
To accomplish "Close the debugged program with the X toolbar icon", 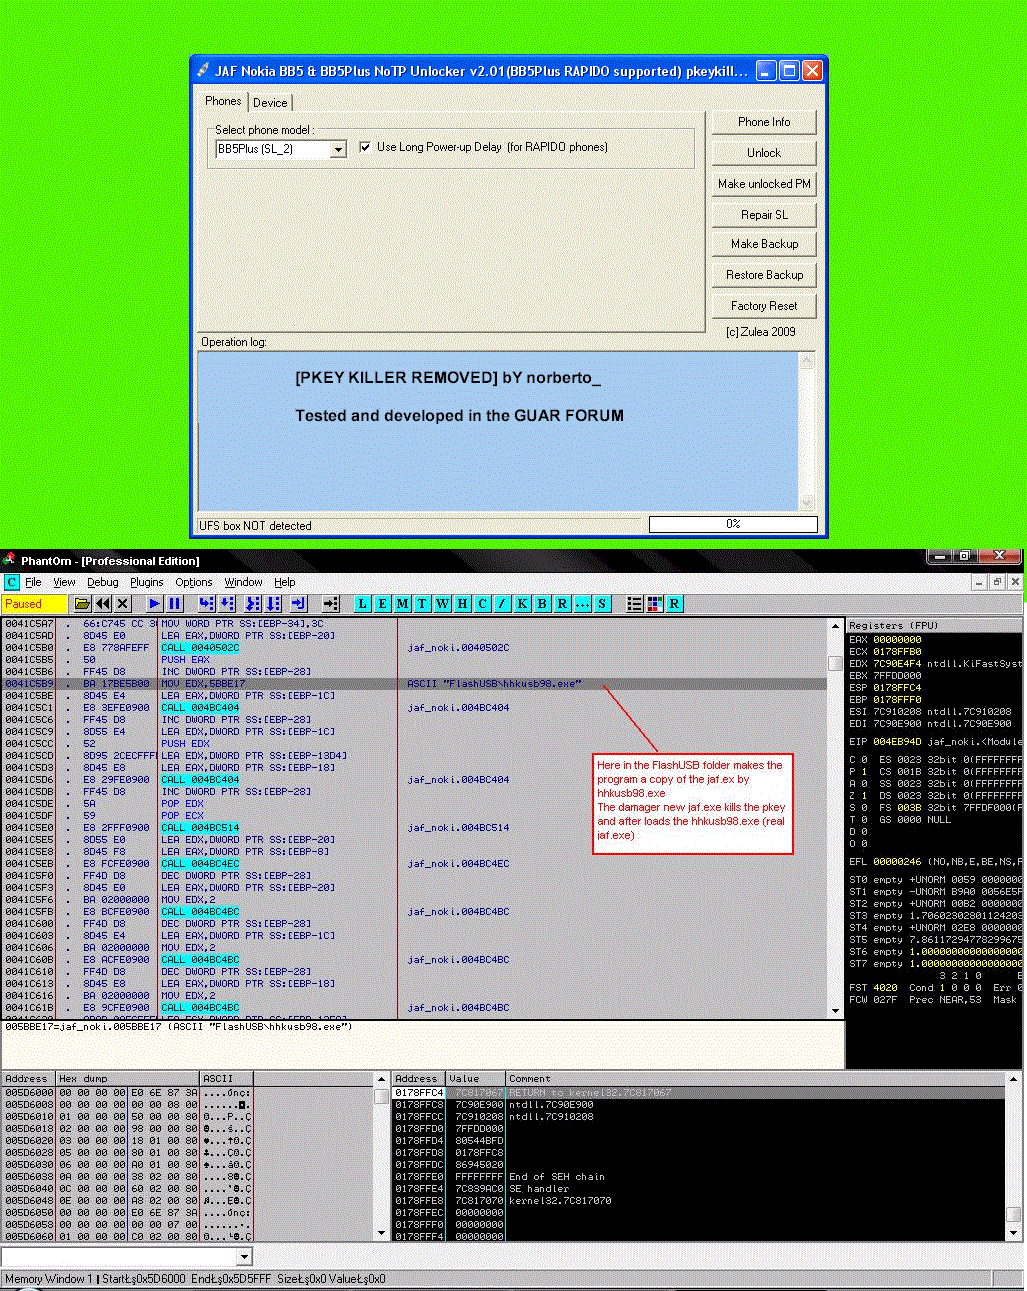I will click(123, 604).
